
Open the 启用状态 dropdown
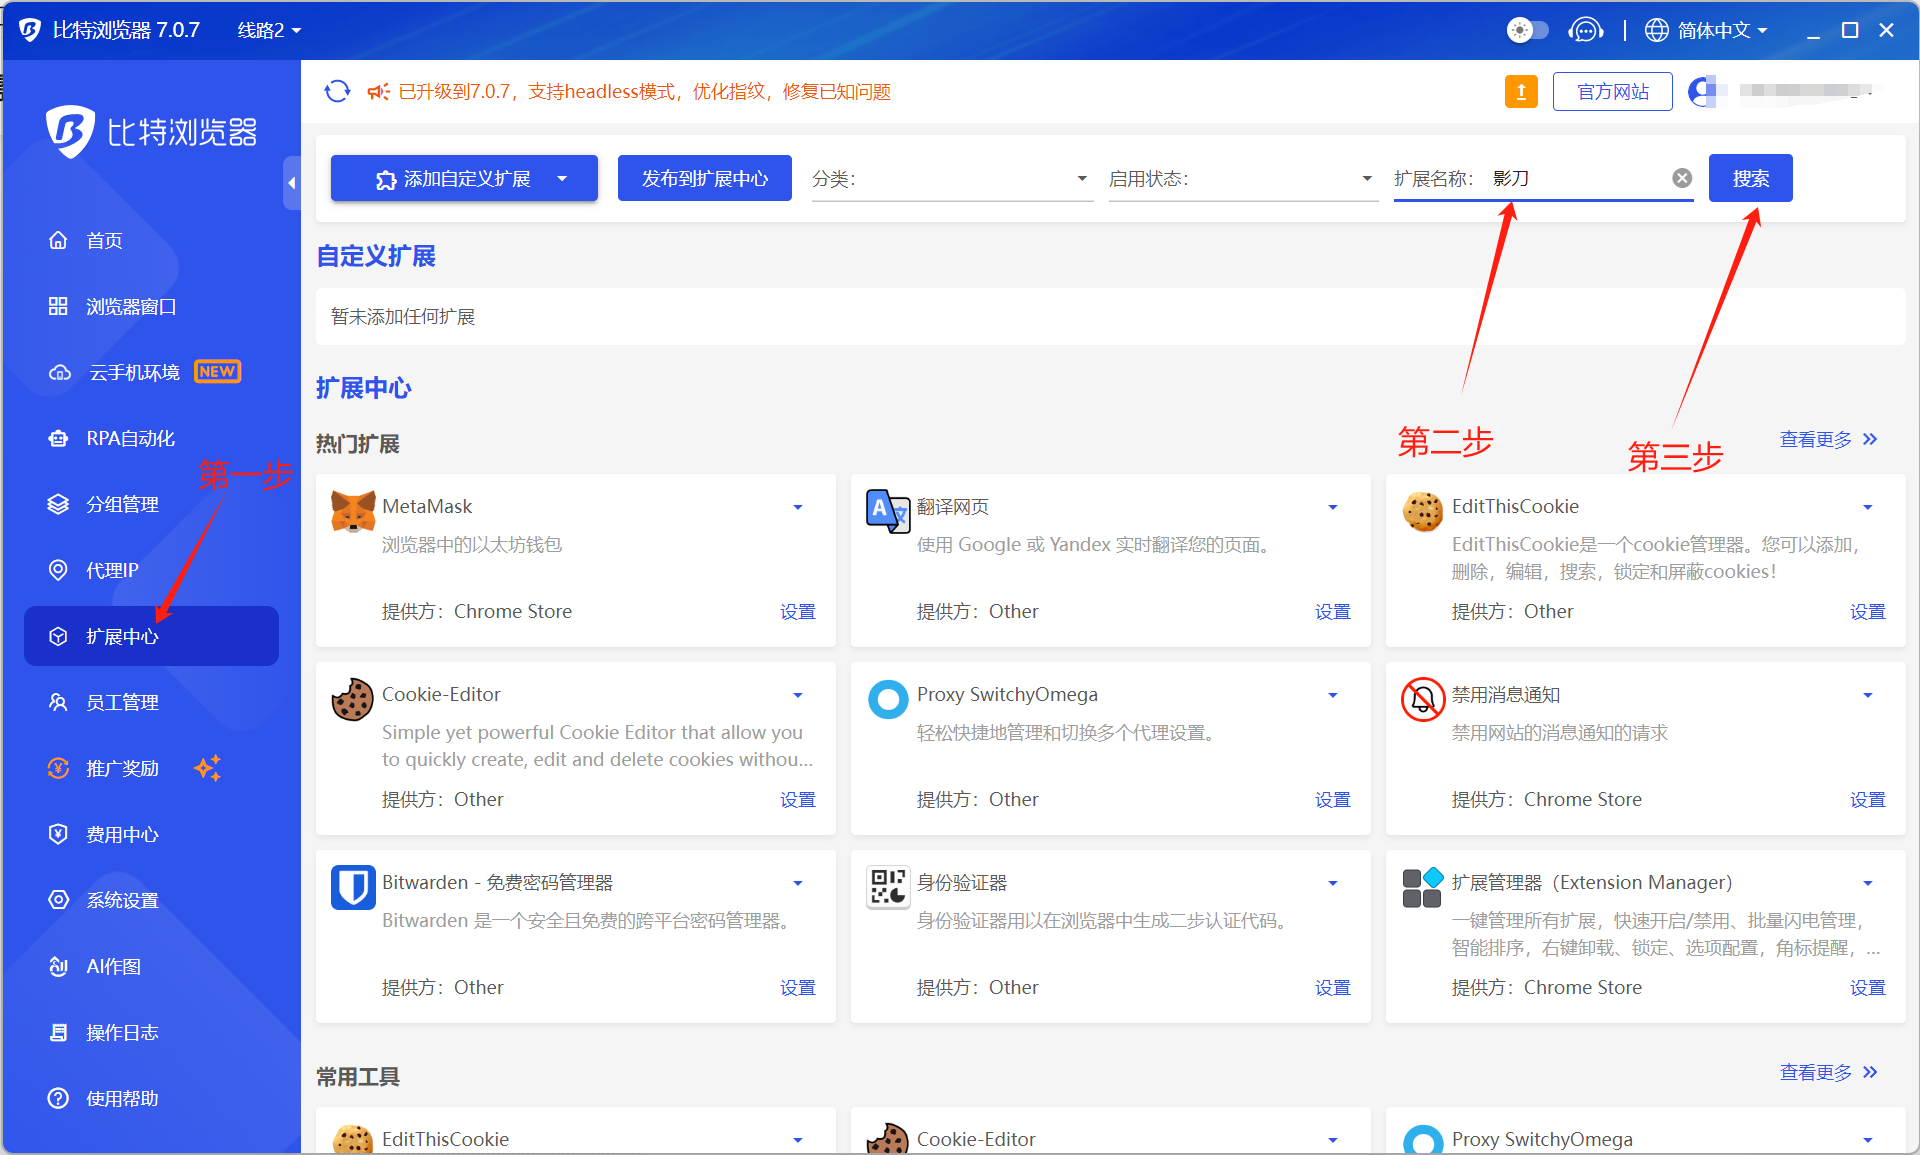(x=1241, y=179)
